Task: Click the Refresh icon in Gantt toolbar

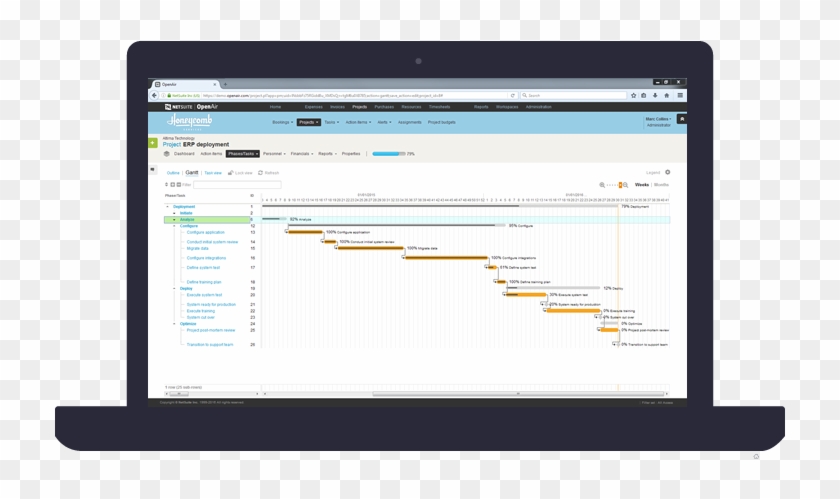Action: [x=261, y=173]
